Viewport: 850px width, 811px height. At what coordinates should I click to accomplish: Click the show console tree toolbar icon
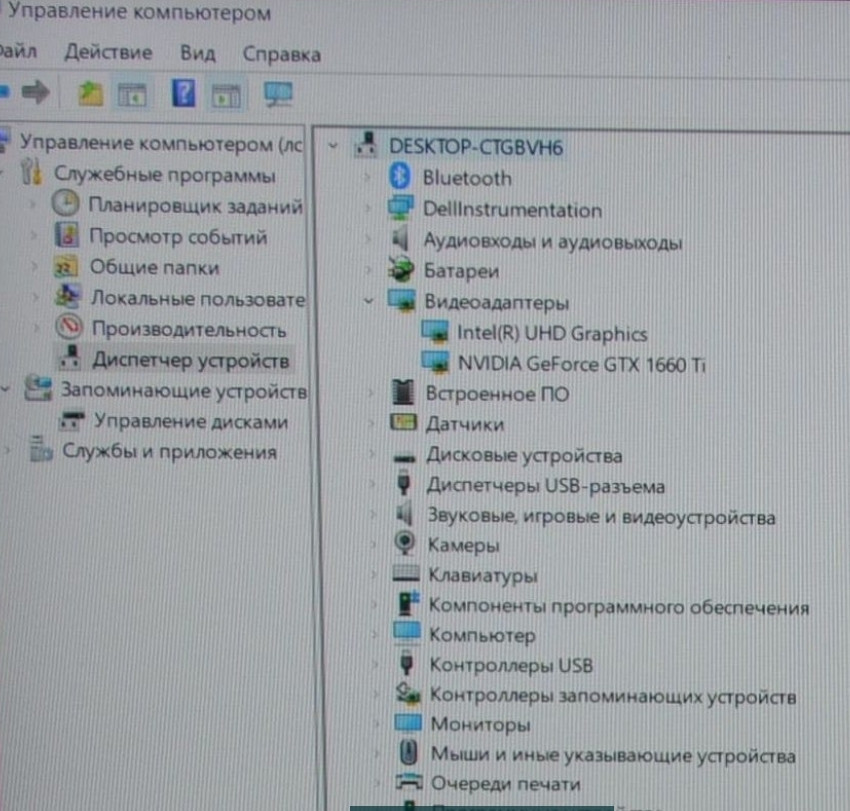coord(131,94)
